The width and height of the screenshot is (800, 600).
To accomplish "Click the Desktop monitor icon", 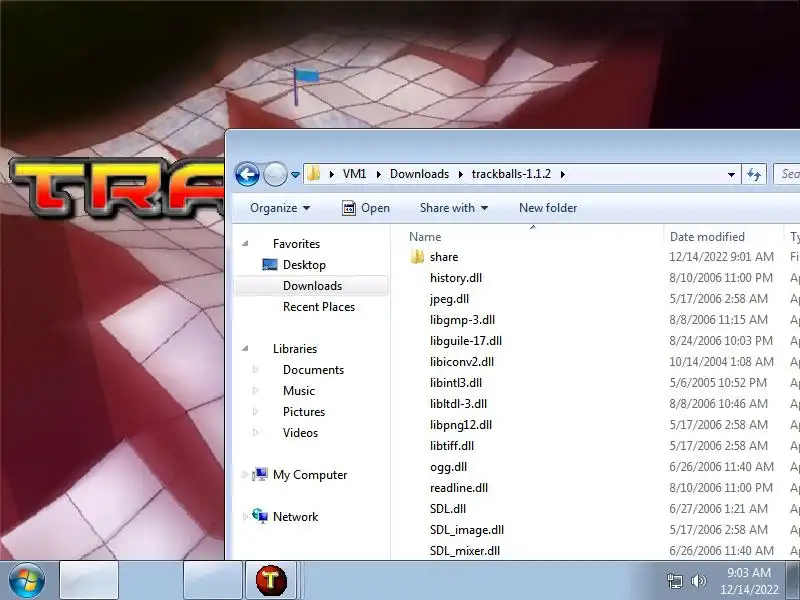I will pyautogui.click(x=270, y=264).
